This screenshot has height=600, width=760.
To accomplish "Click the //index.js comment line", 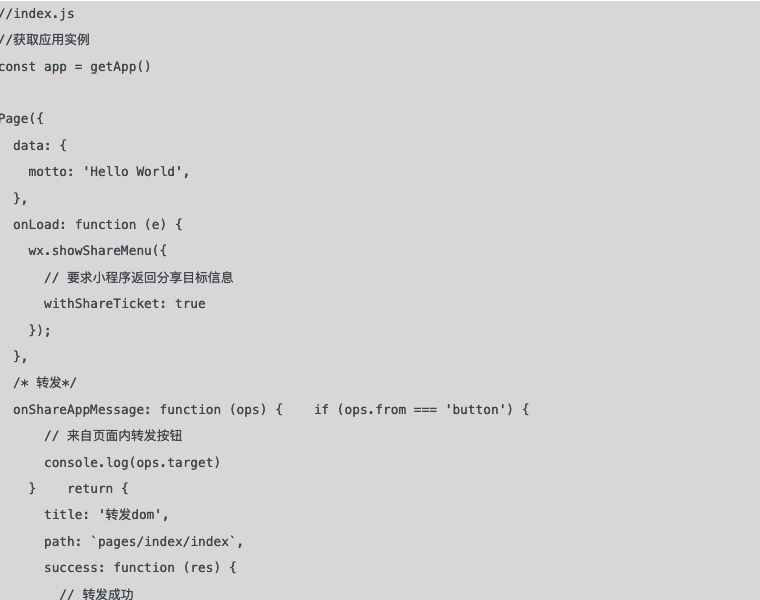I will point(37,14).
